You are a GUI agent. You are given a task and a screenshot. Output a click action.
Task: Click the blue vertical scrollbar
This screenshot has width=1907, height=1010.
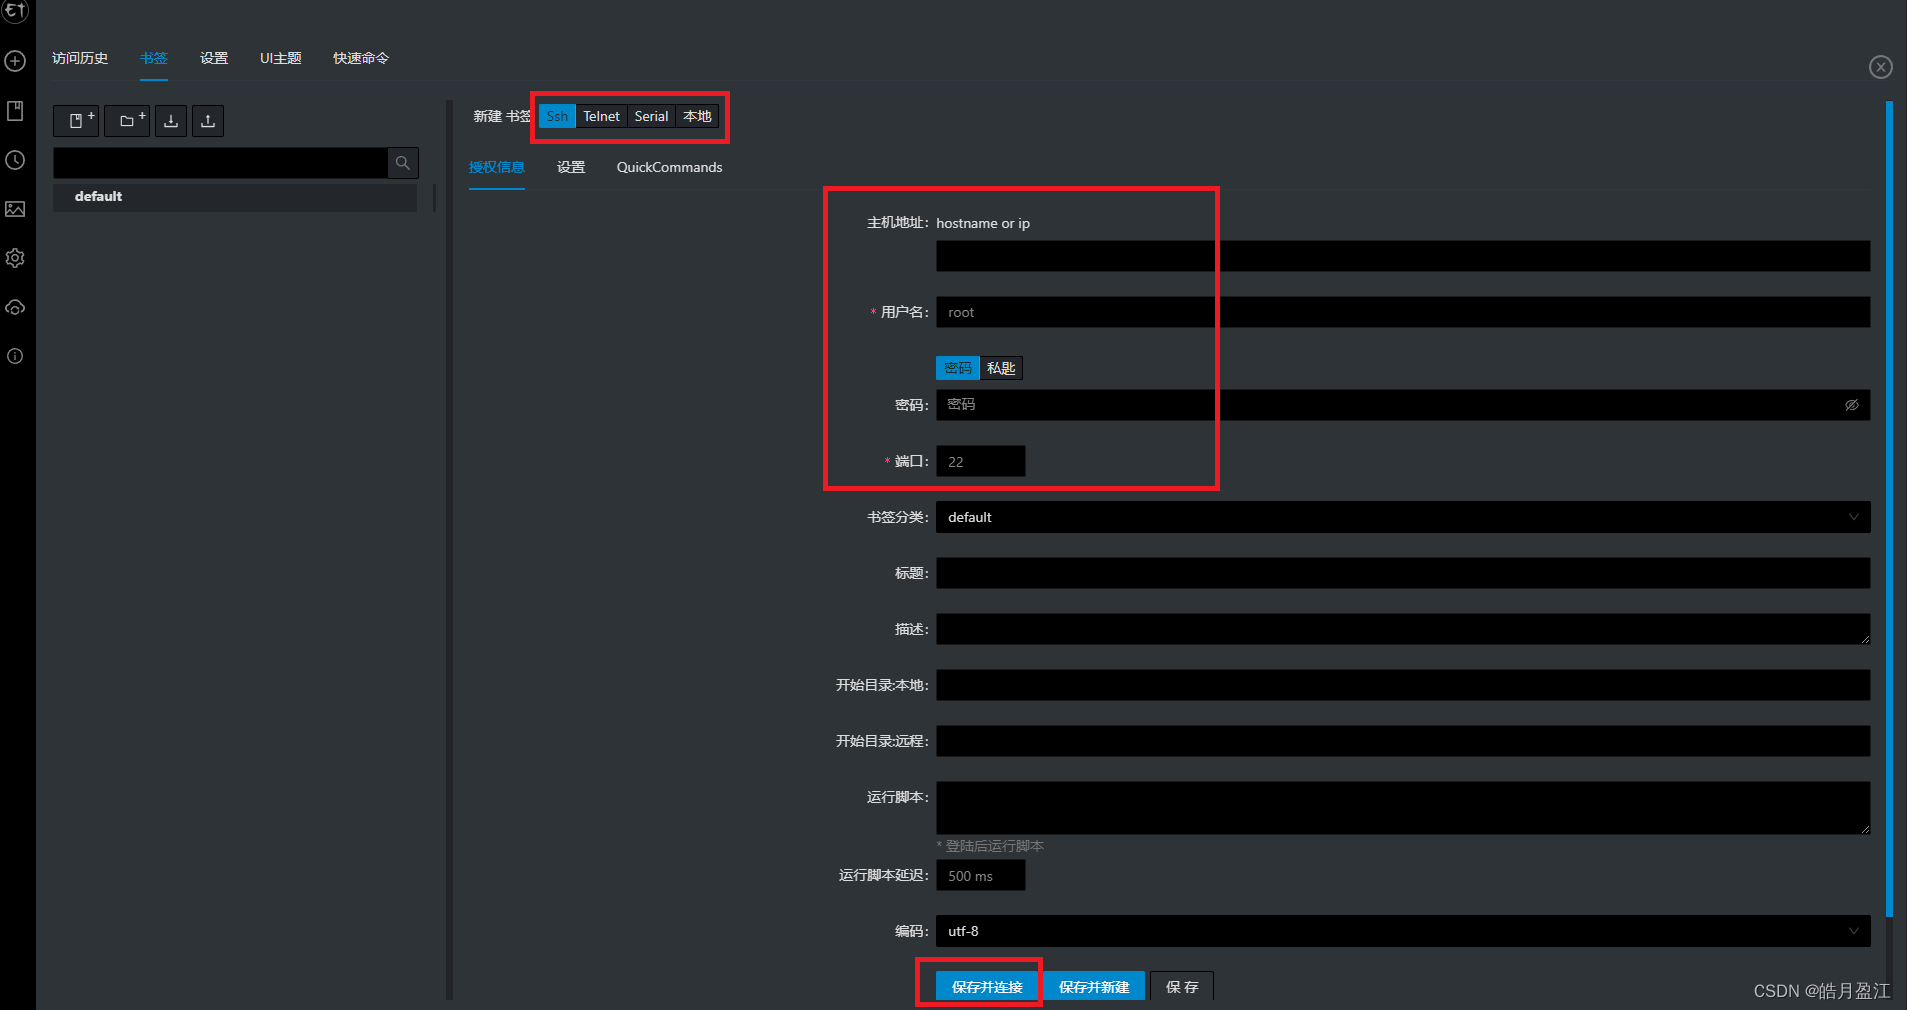point(1889,508)
